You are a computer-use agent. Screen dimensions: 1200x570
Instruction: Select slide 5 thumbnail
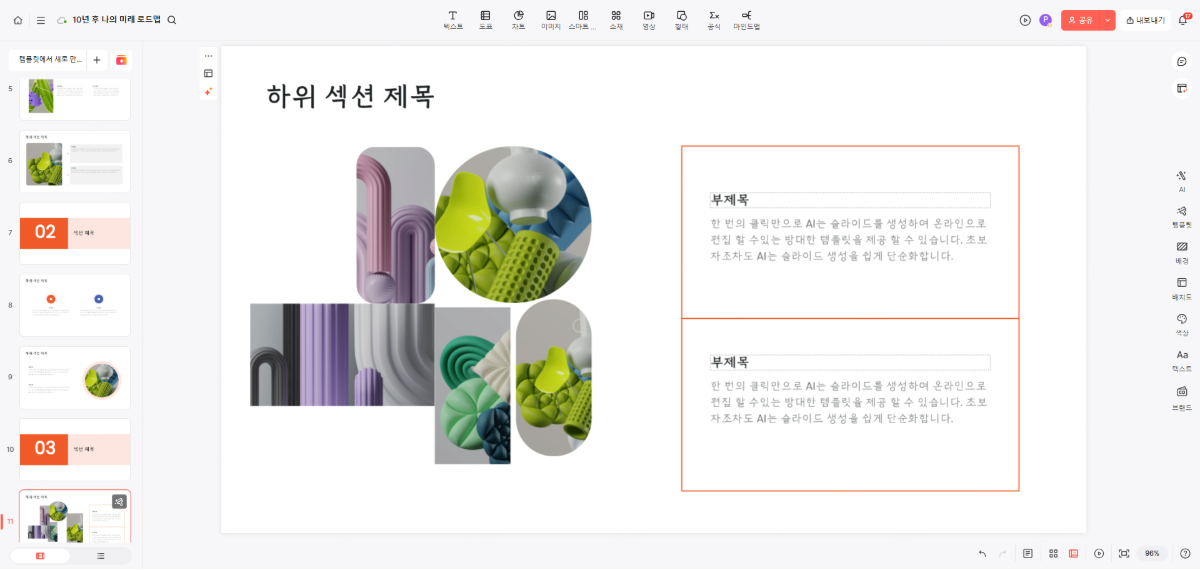tap(75, 99)
